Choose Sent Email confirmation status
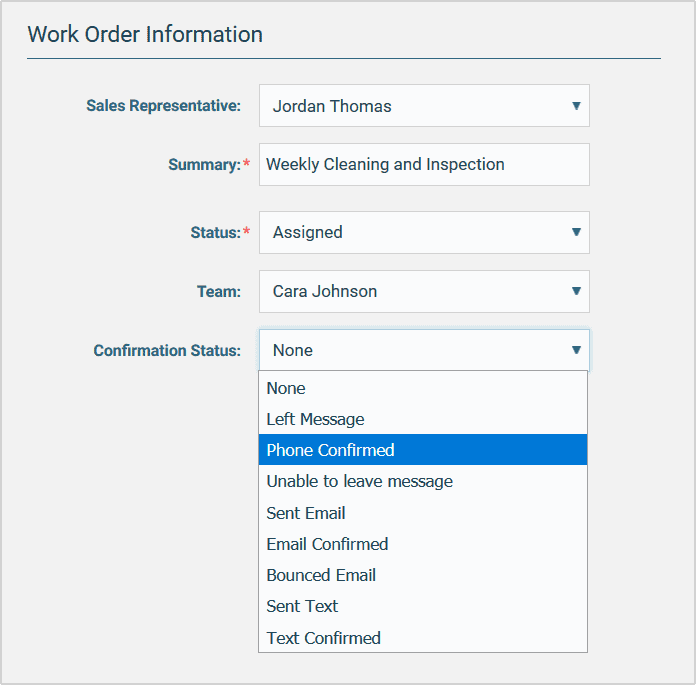Viewport: 696px width, 685px height. (306, 513)
